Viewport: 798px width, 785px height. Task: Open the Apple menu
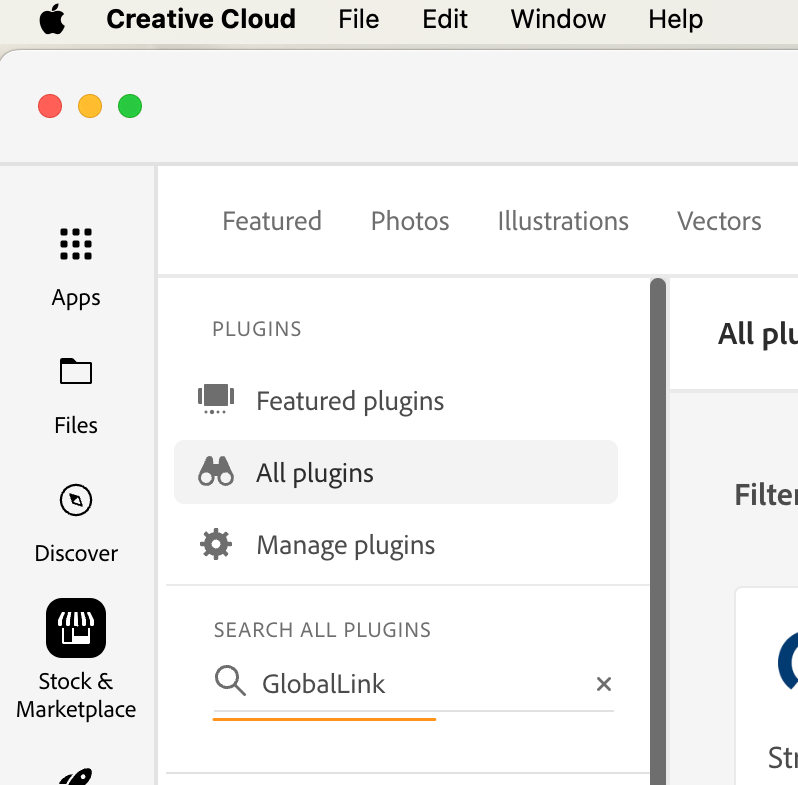pyautogui.click(x=52, y=19)
